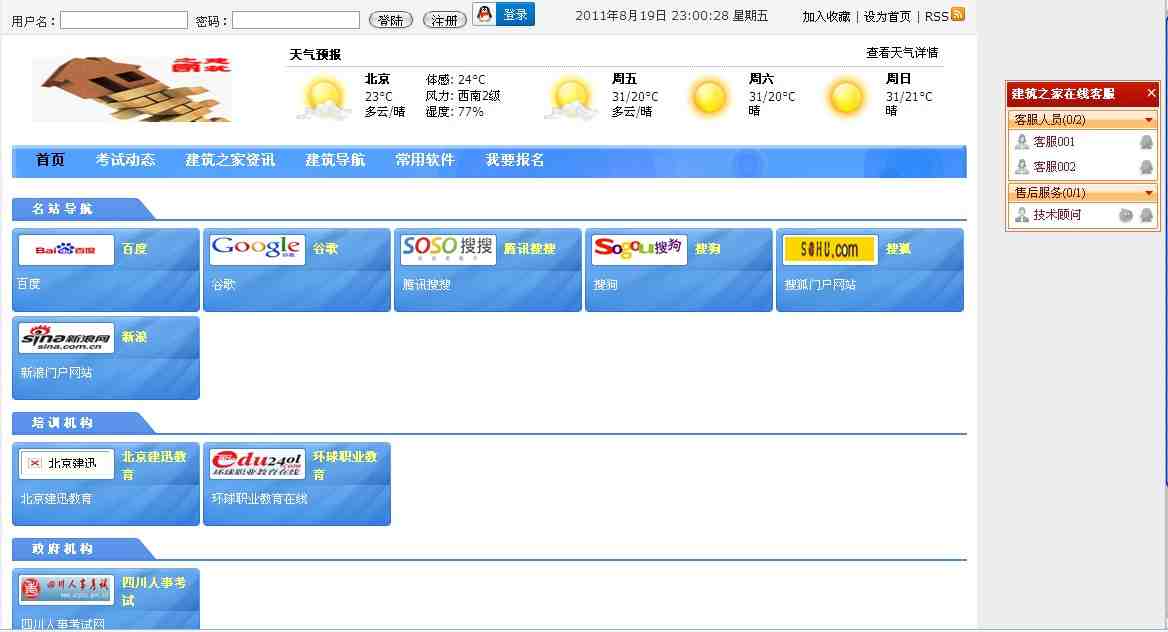Click the avatar icon beside 客服001
This screenshot has height=632, width=1168.
(x=1022, y=142)
